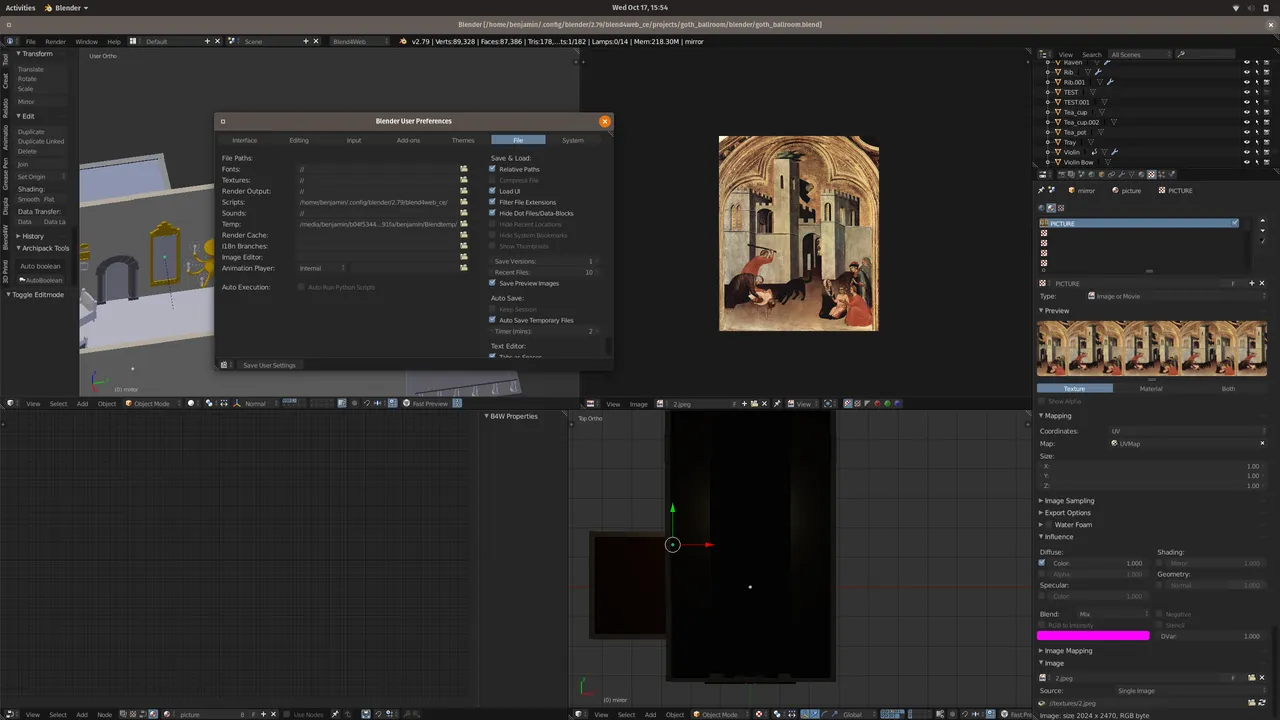Move texture slot down arrow
Viewport: 1280px width, 720px height.
coord(1263,233)
